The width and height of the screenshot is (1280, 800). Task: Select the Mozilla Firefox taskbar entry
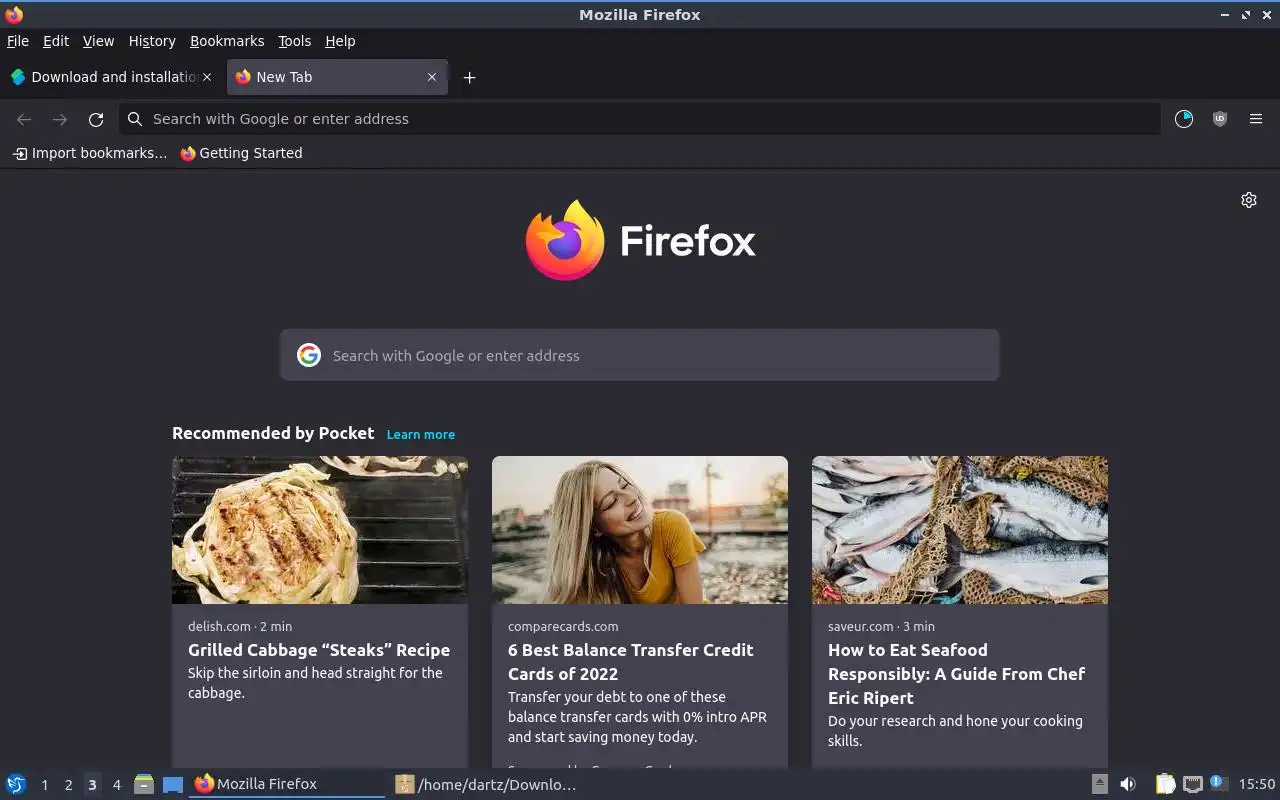287,784
